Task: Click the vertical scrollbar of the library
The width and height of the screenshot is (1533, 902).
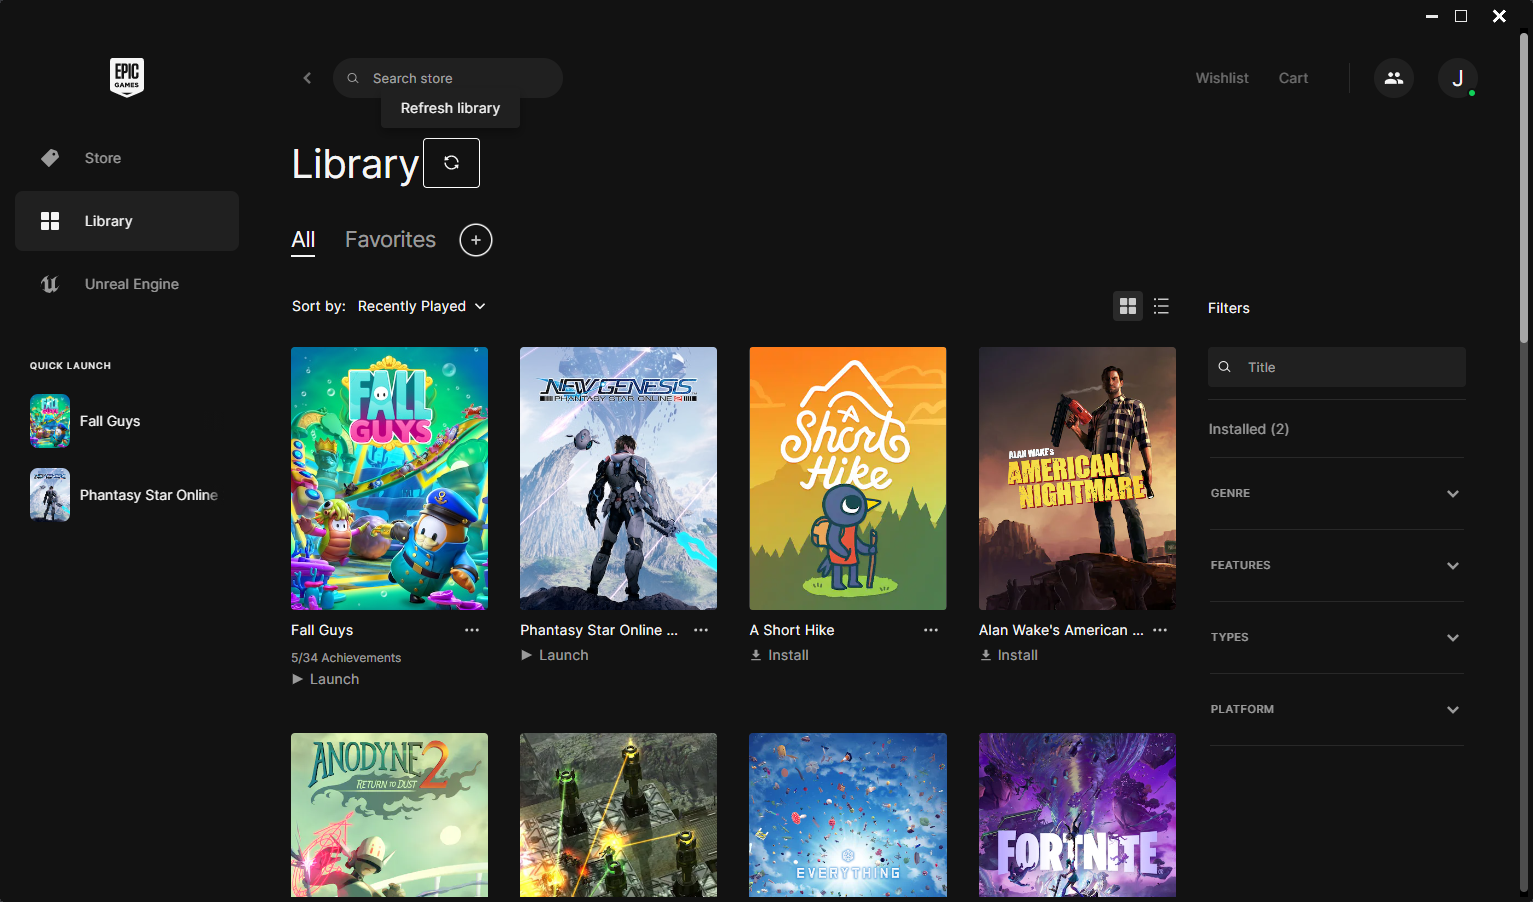Action: coord(1523,190)
